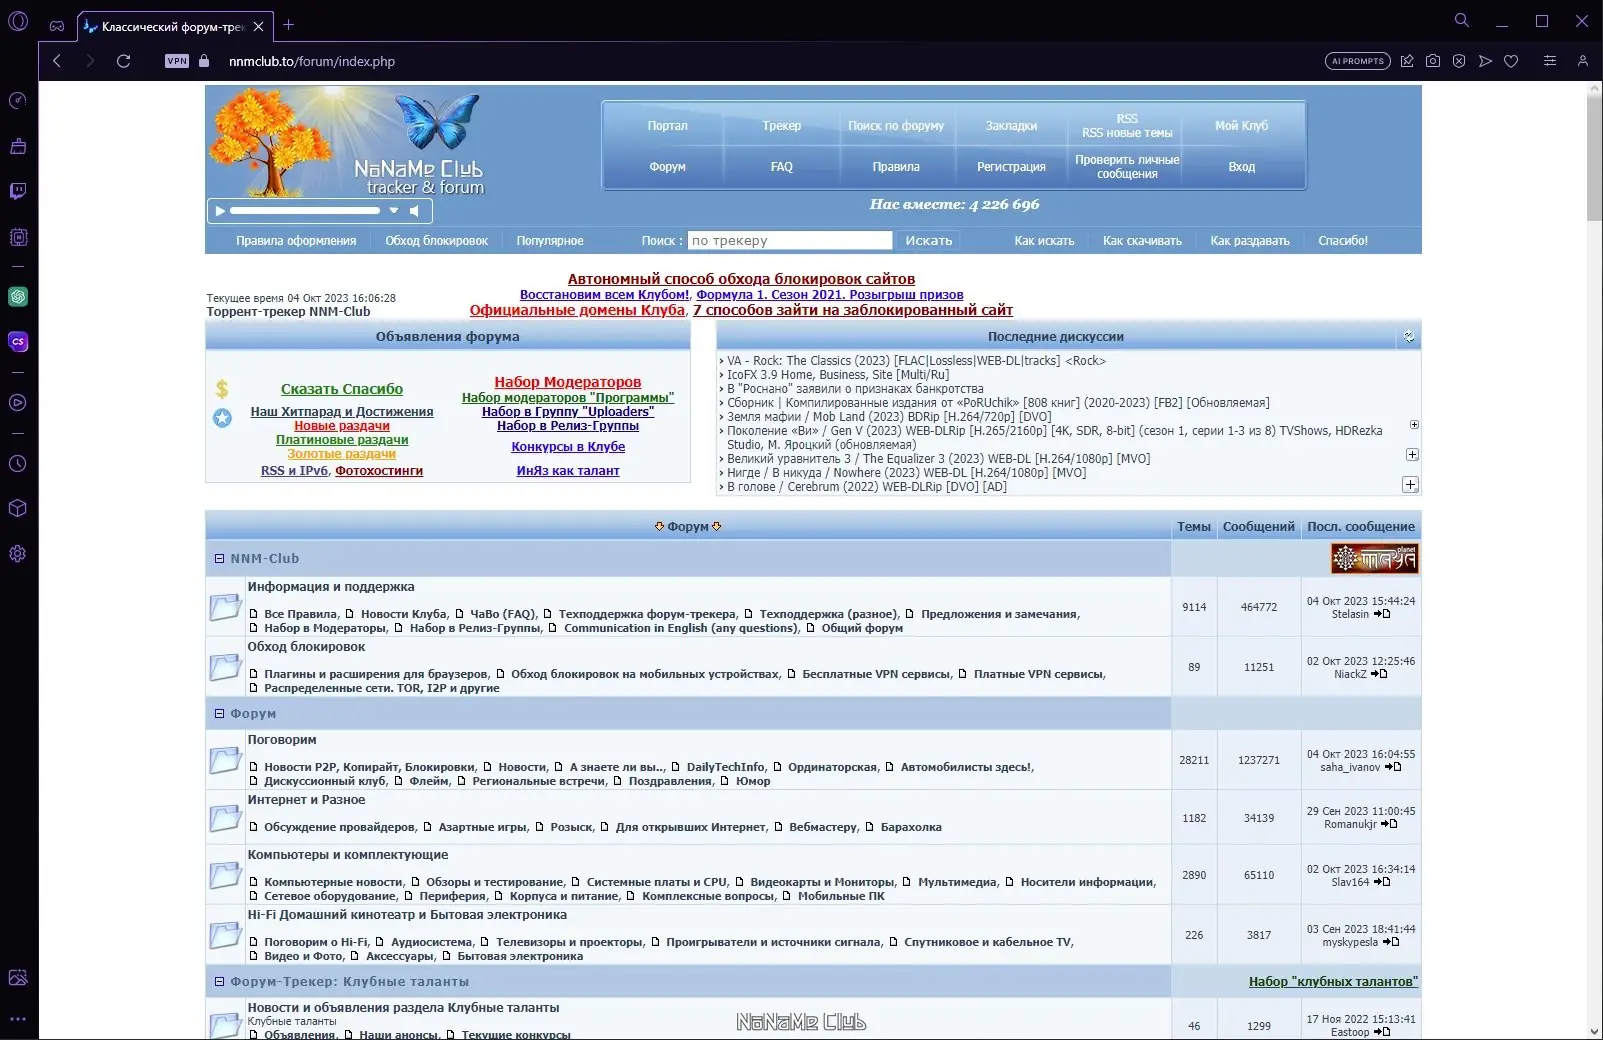Open the browser tab search magnifier

(x=1462, y=20)
